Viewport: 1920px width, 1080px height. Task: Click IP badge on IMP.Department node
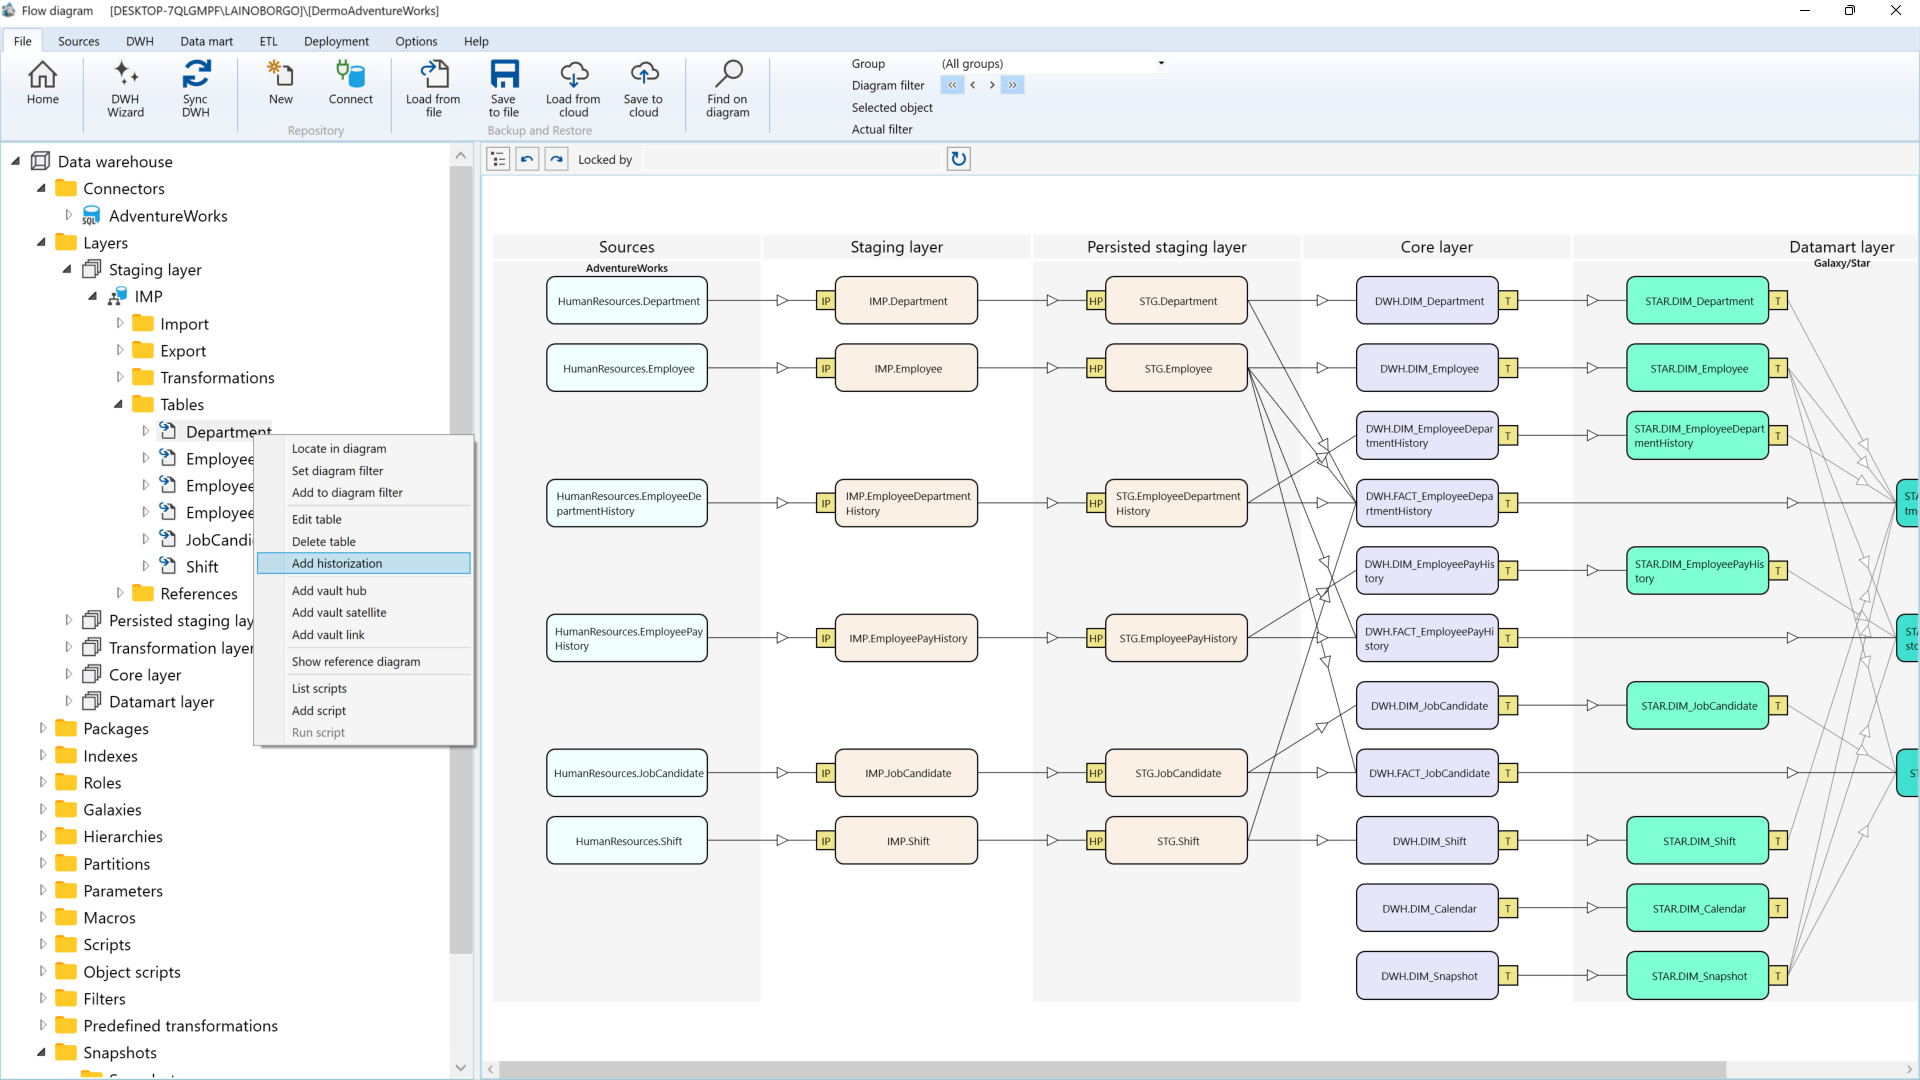coord(825,301)
